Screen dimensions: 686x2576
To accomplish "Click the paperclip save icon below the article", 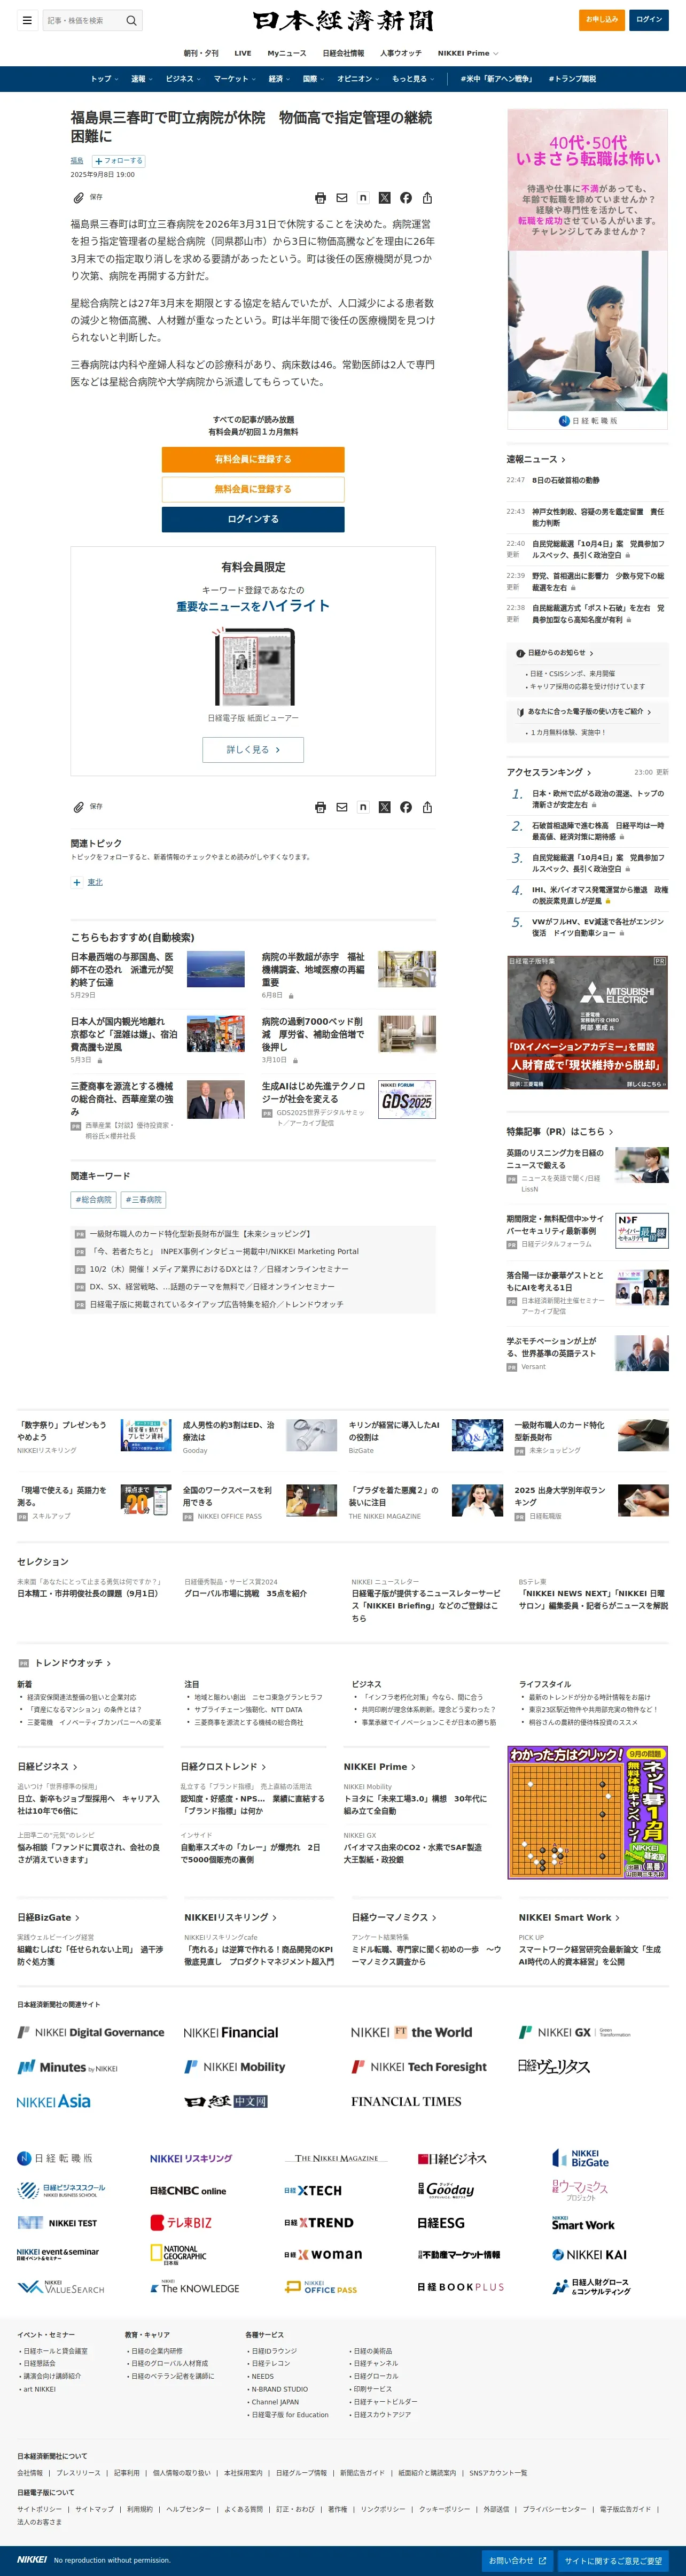I will pyautogui.click(x=78, y=807).
